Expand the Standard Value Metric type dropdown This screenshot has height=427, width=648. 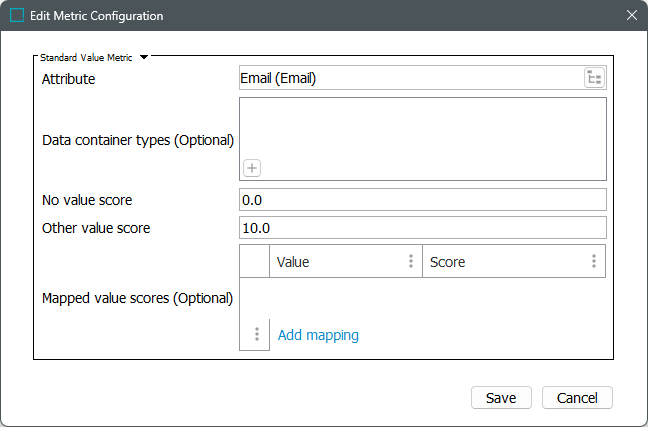click(144, 58)
